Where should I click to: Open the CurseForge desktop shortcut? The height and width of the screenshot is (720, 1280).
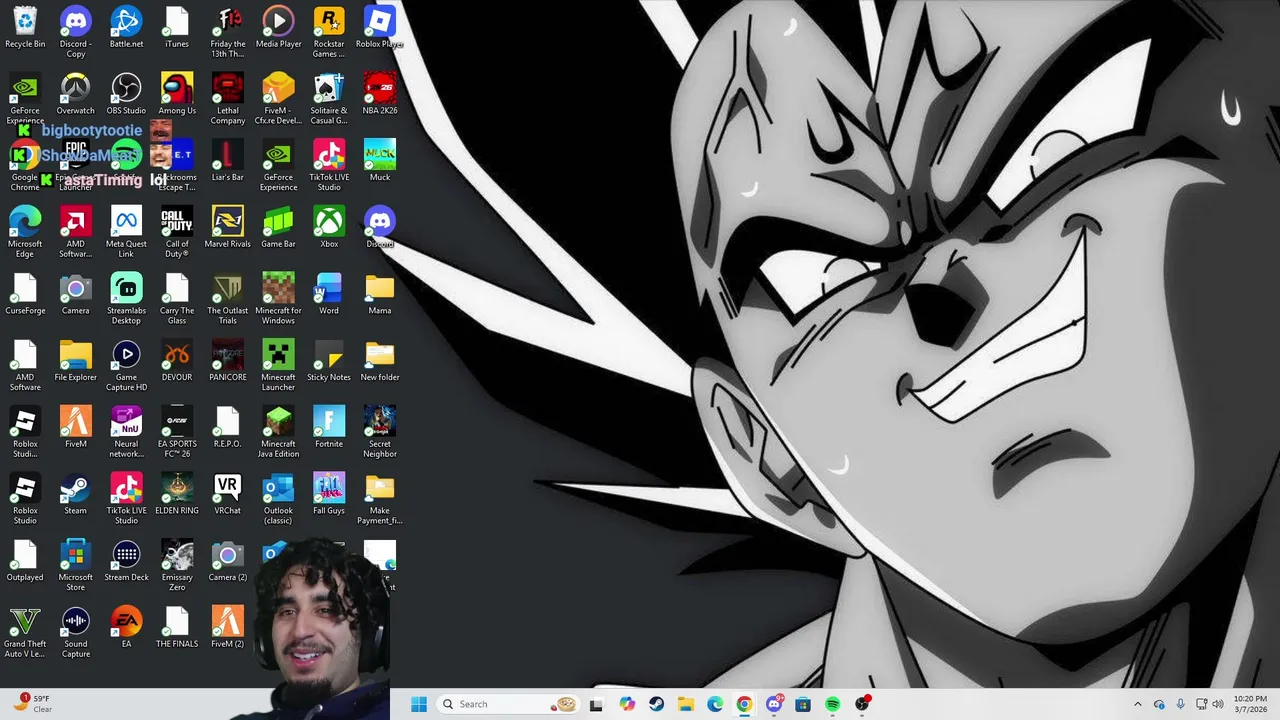click(x=25, y=294)
